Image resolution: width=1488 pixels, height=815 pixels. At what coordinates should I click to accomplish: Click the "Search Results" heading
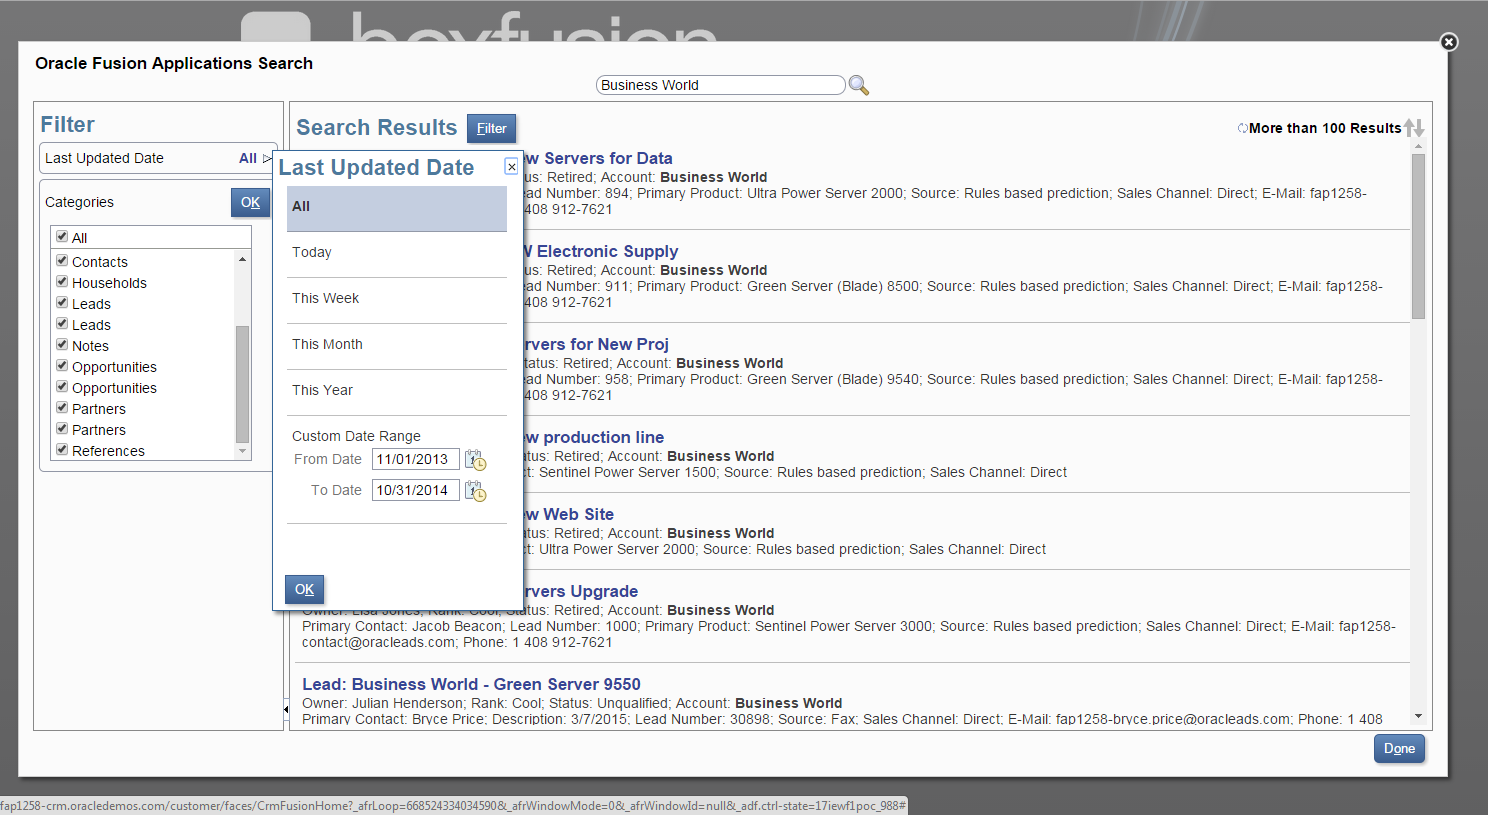coord(376,128)
